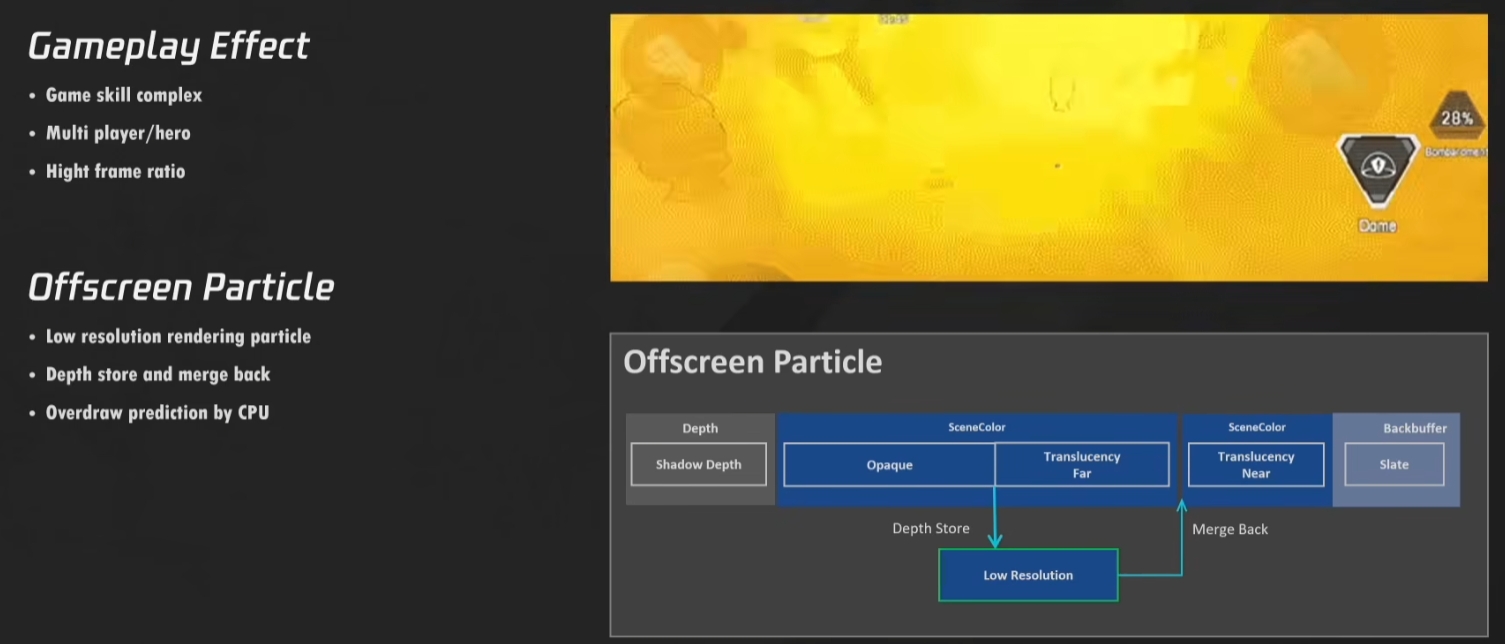Image resolution: width=1505 pixels, height=644 pixels.
Task: Click the green-outlined Low Resolution box
Action: coord(1028,575)
